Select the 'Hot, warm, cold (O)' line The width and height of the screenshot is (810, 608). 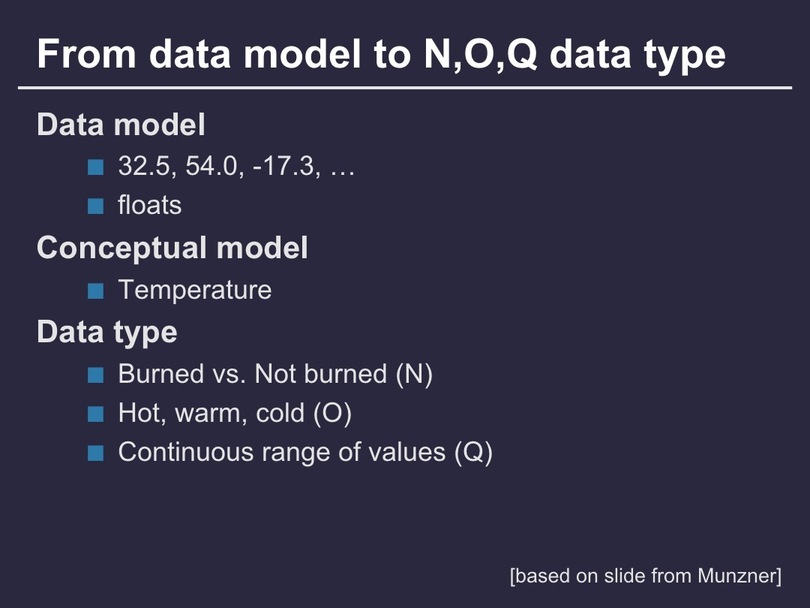point(235,413)
